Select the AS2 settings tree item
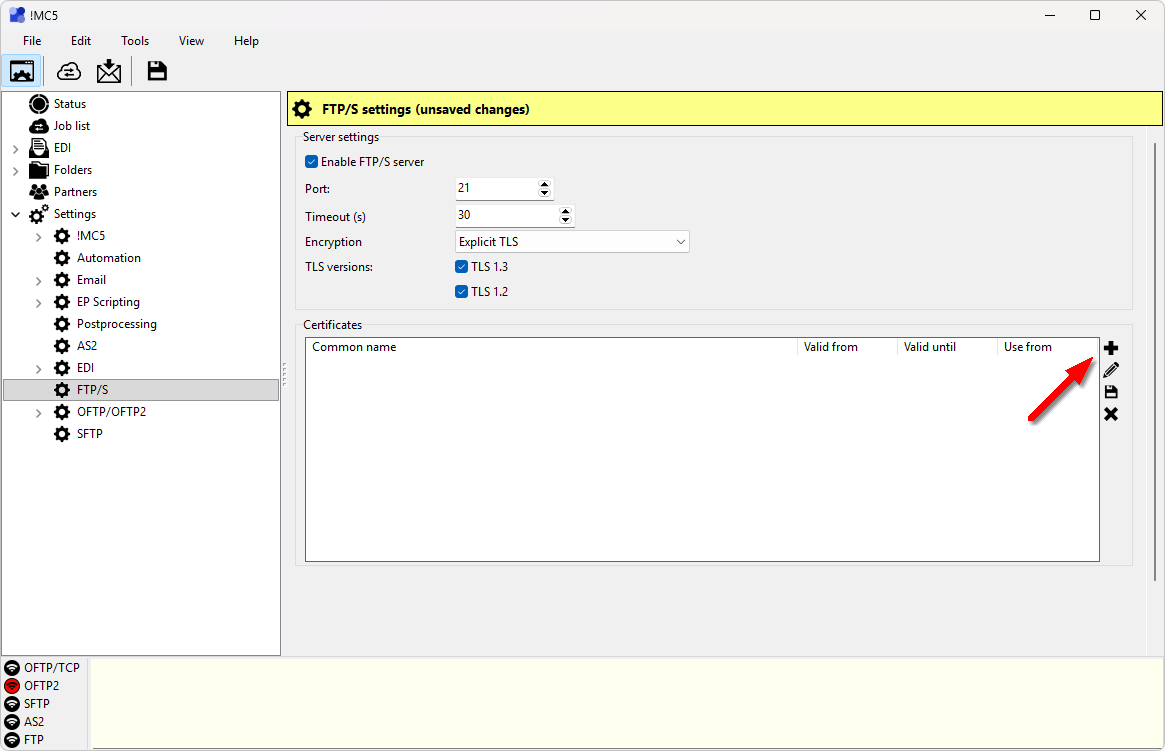The image size is (1165, 751). 86,346
